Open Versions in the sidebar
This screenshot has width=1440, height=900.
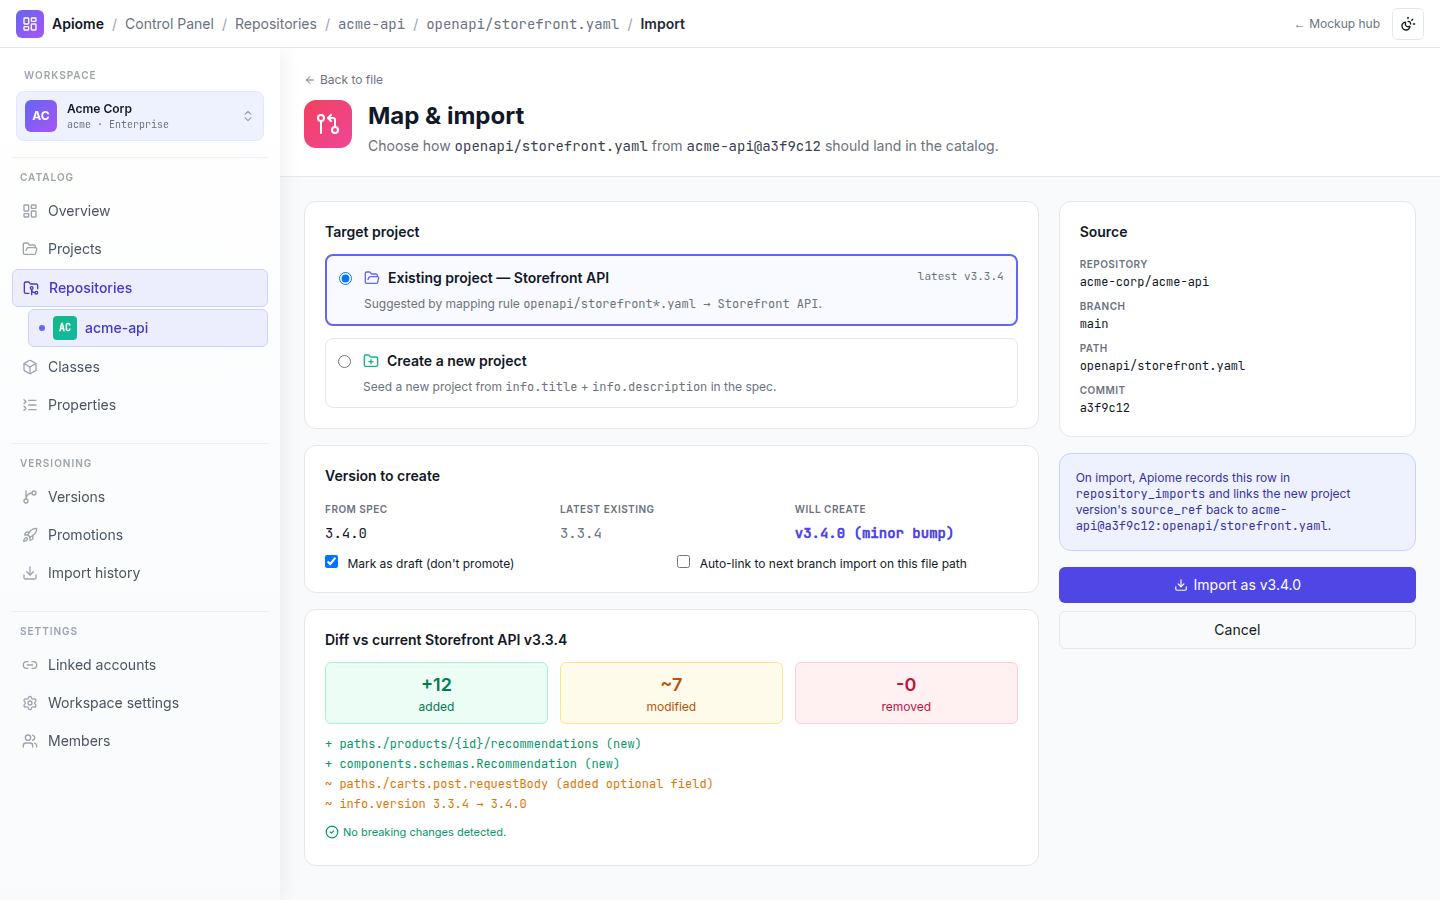tap(140, 497)
